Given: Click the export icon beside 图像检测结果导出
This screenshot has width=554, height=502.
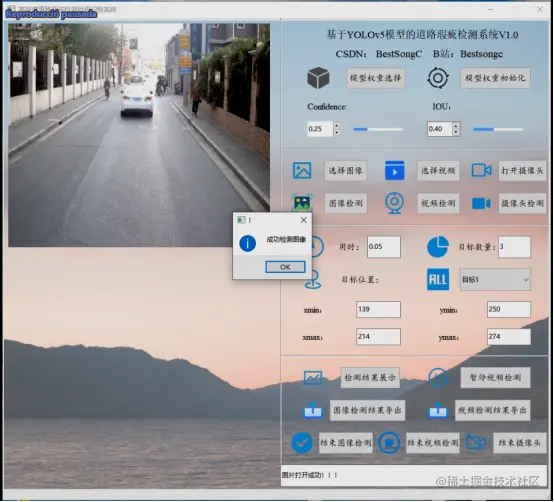Looking at the screenshot, I should pos(313,411).
